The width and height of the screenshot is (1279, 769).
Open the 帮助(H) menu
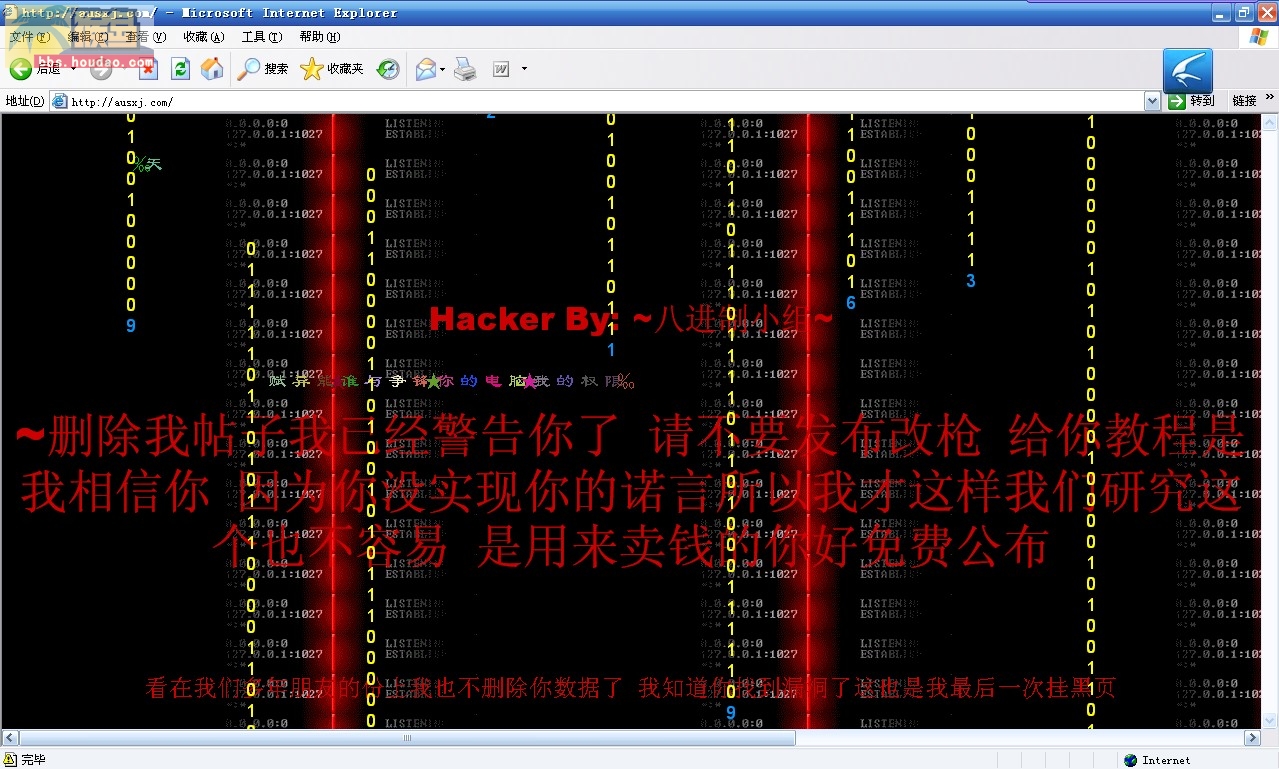click(320, 37)
